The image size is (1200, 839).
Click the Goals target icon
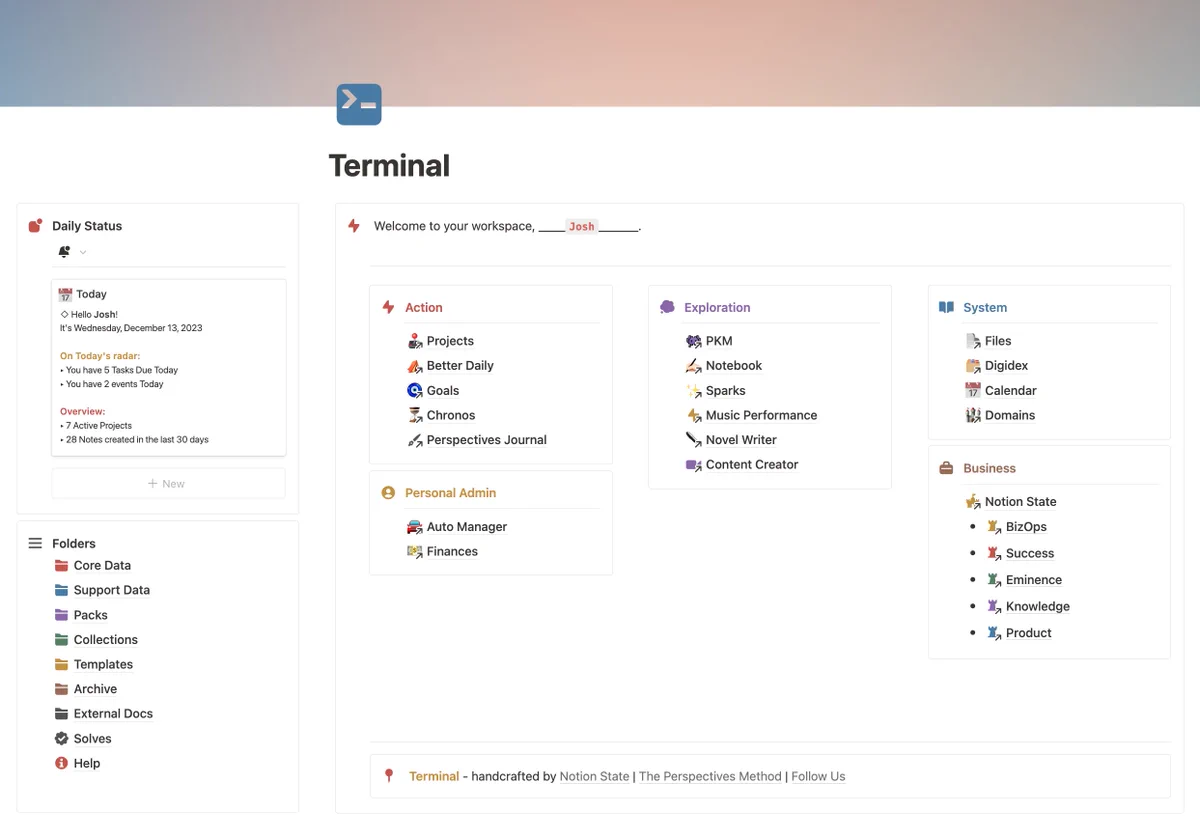(415, 391)
